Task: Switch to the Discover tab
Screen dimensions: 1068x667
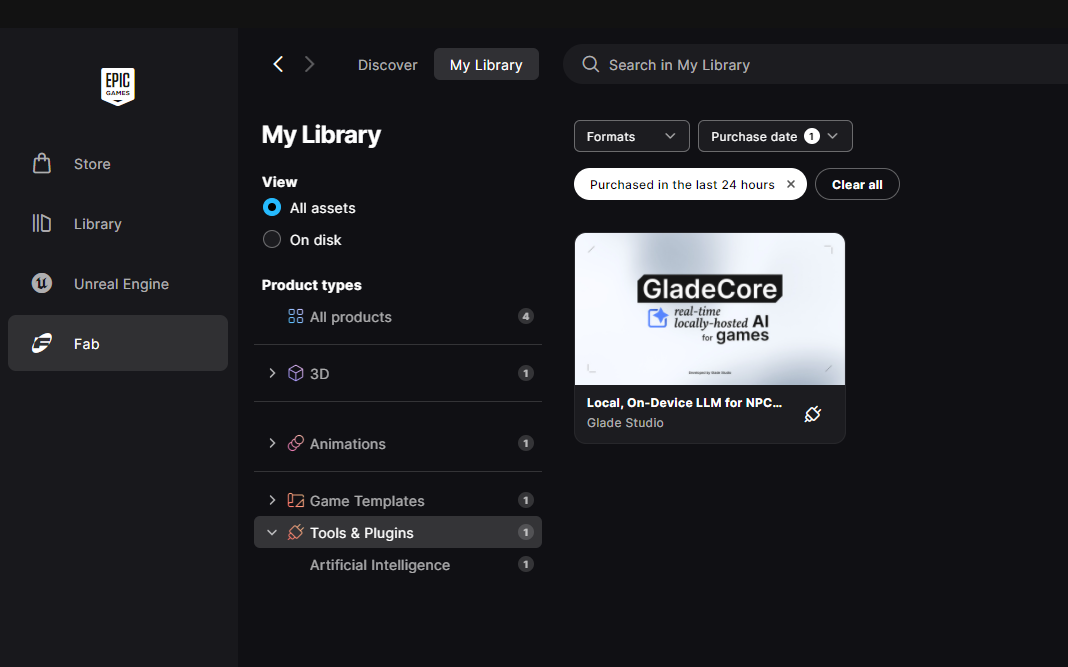Action: pos(388,65)
